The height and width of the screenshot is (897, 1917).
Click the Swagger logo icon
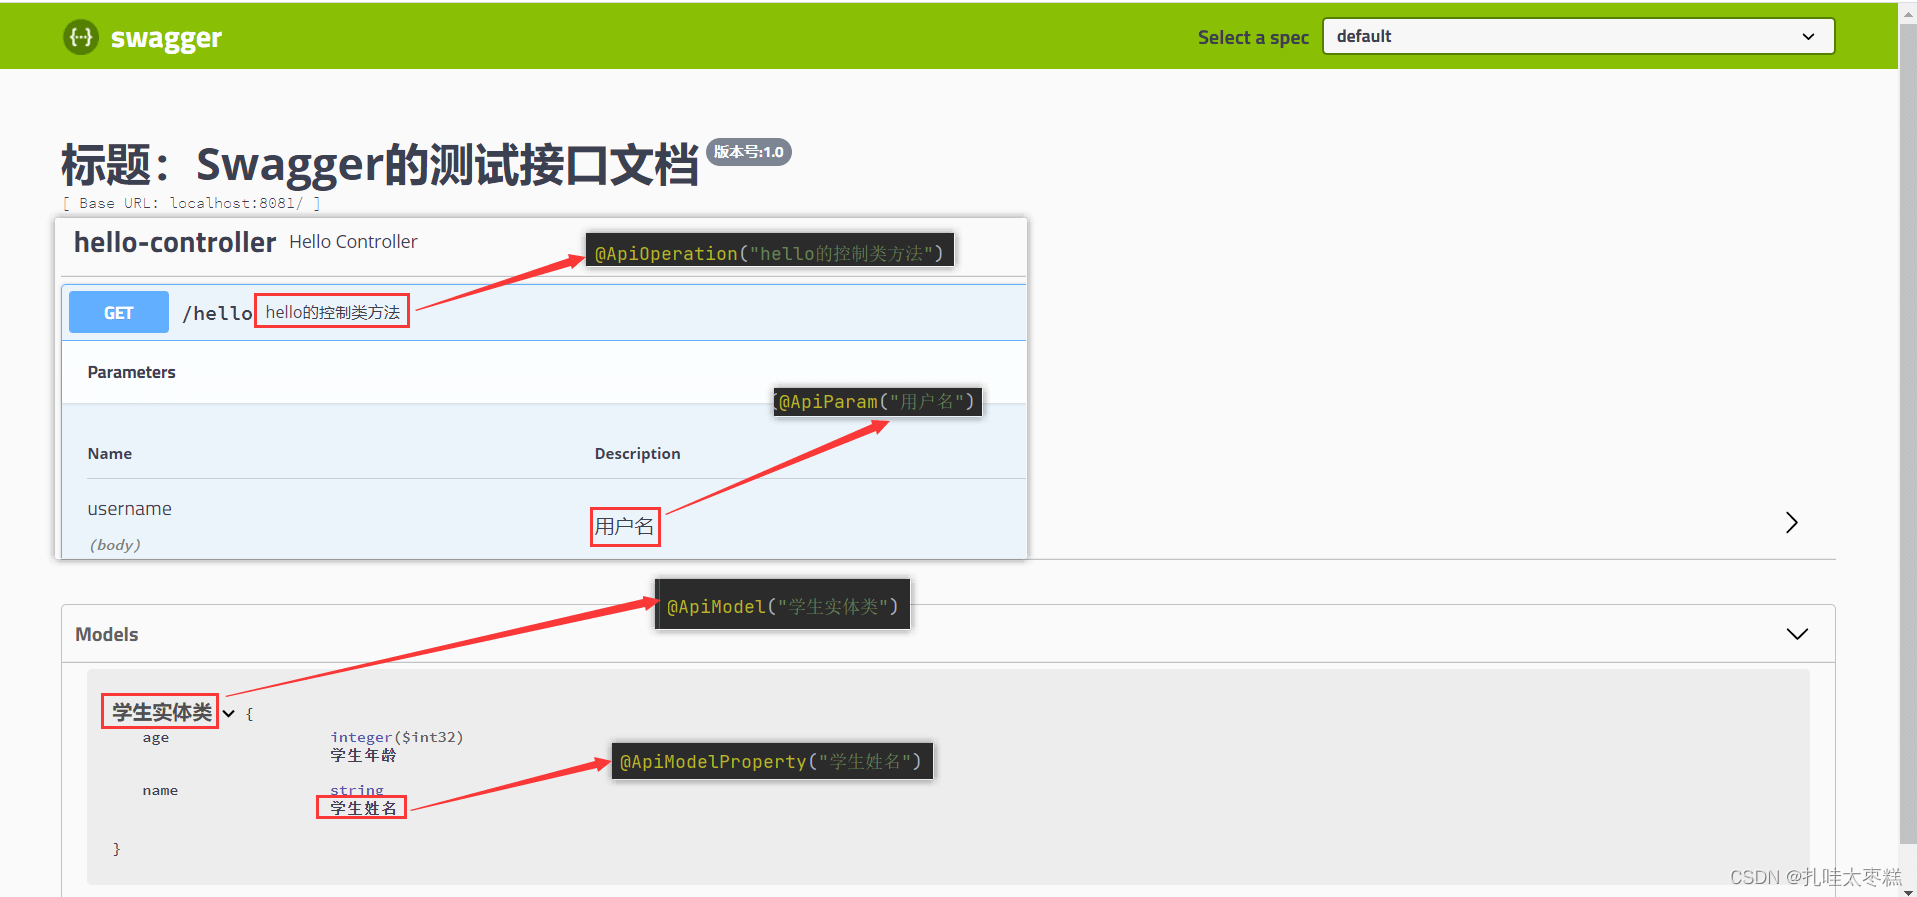tap(81, 37)
